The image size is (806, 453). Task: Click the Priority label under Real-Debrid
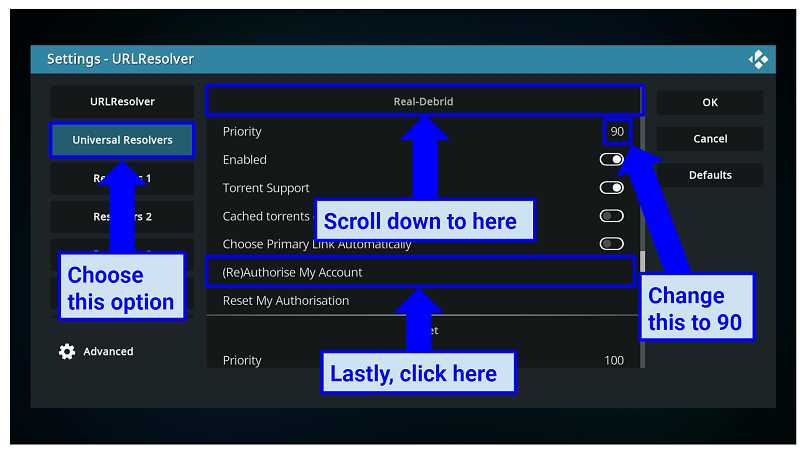(x=242, y=132)
